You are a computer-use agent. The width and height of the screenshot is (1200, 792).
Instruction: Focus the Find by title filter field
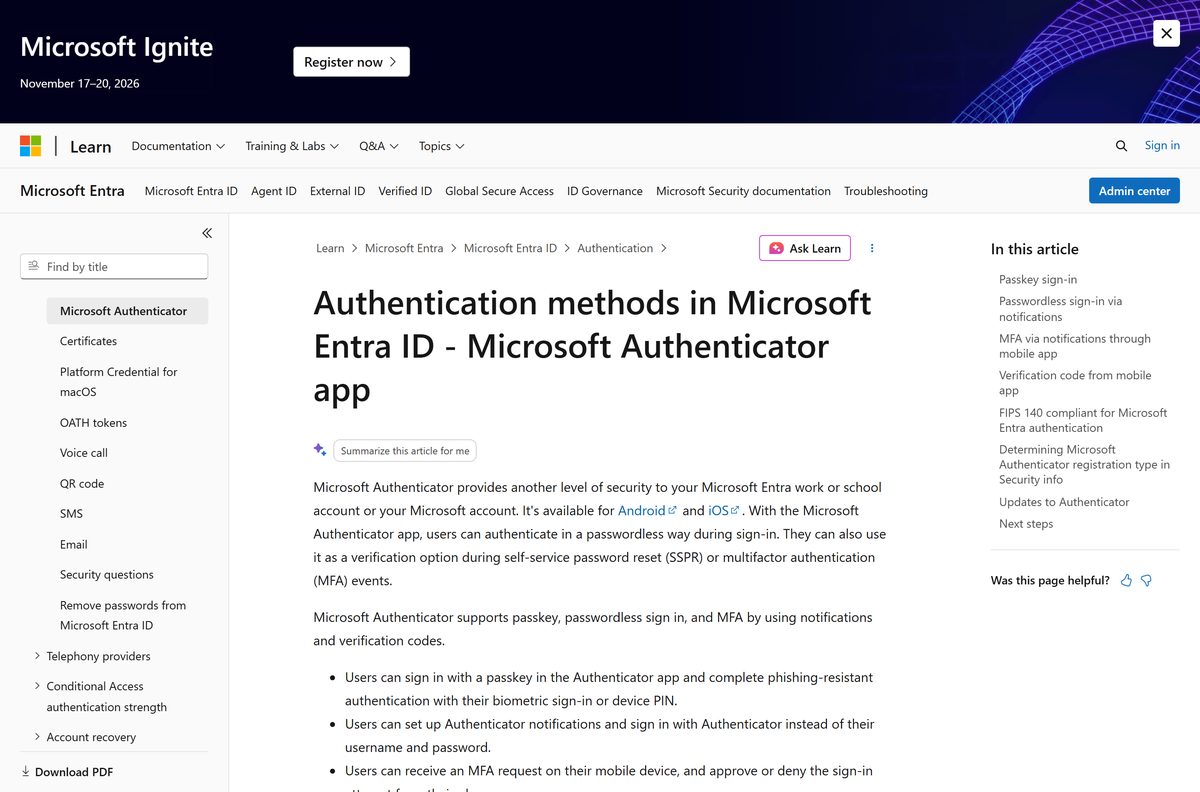coord(114,266)
